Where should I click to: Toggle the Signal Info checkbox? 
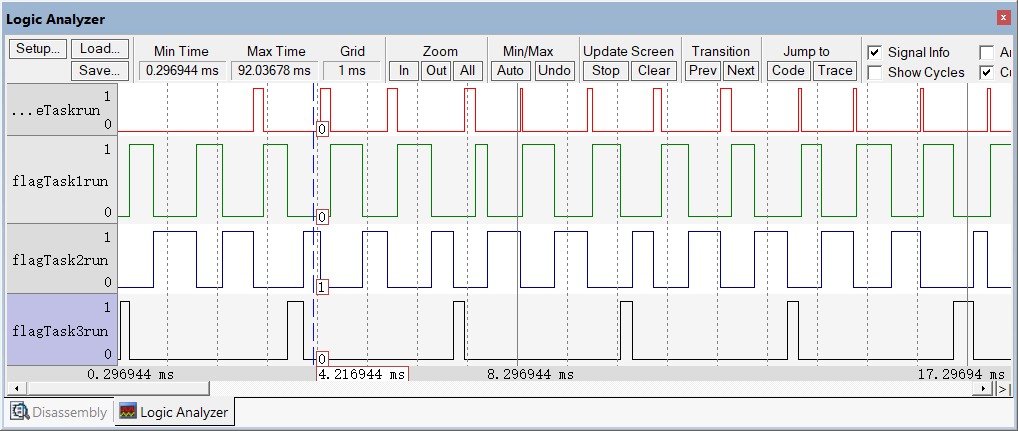(875, 53)
